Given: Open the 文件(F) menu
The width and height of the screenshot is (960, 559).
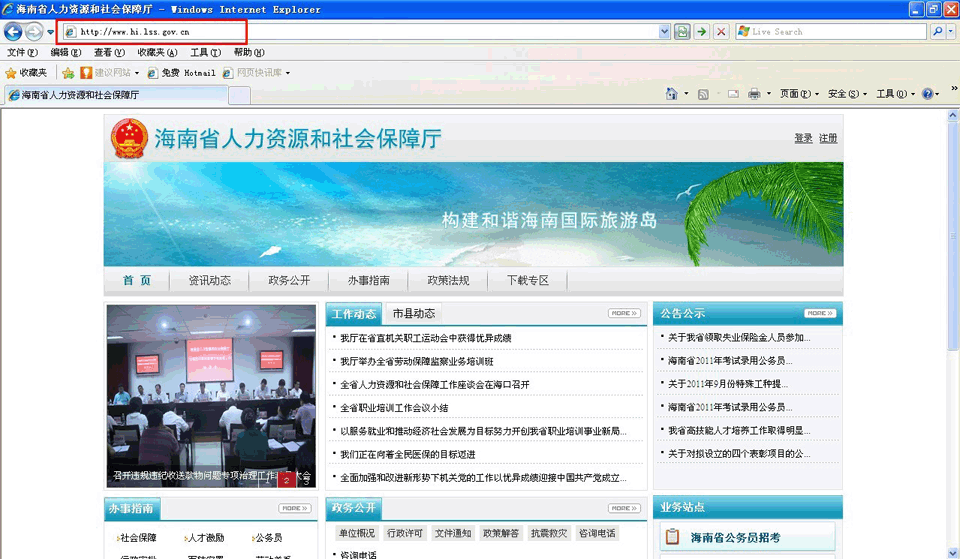Looking at the screenshot, I should [22, 53].
